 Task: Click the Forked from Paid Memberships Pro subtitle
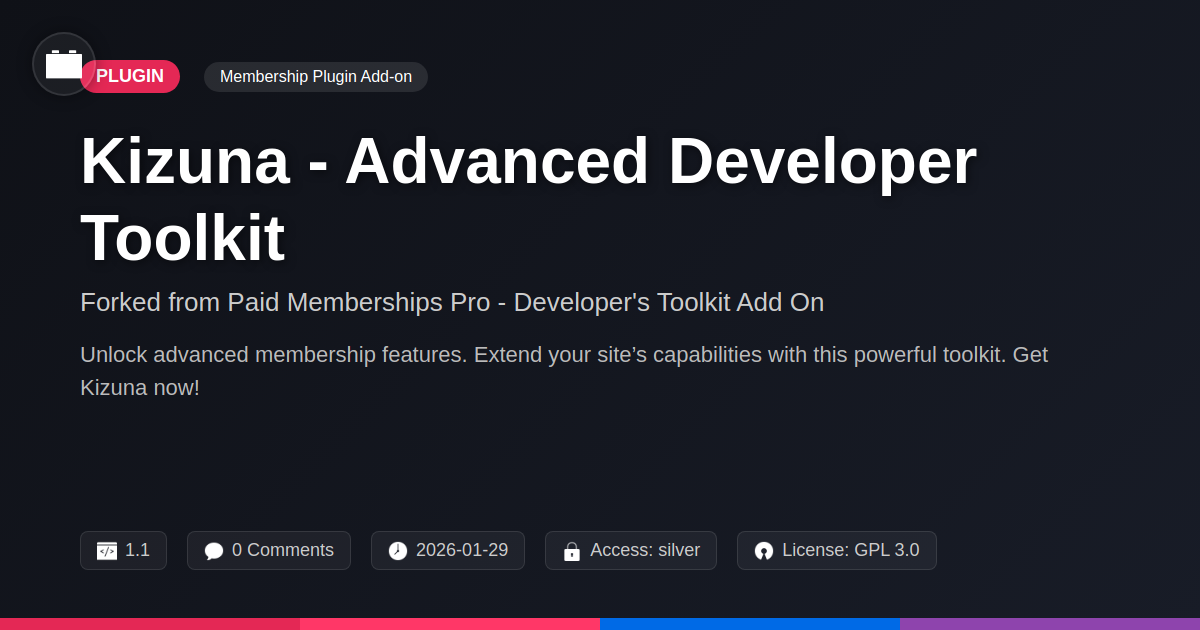coord(452,302)
